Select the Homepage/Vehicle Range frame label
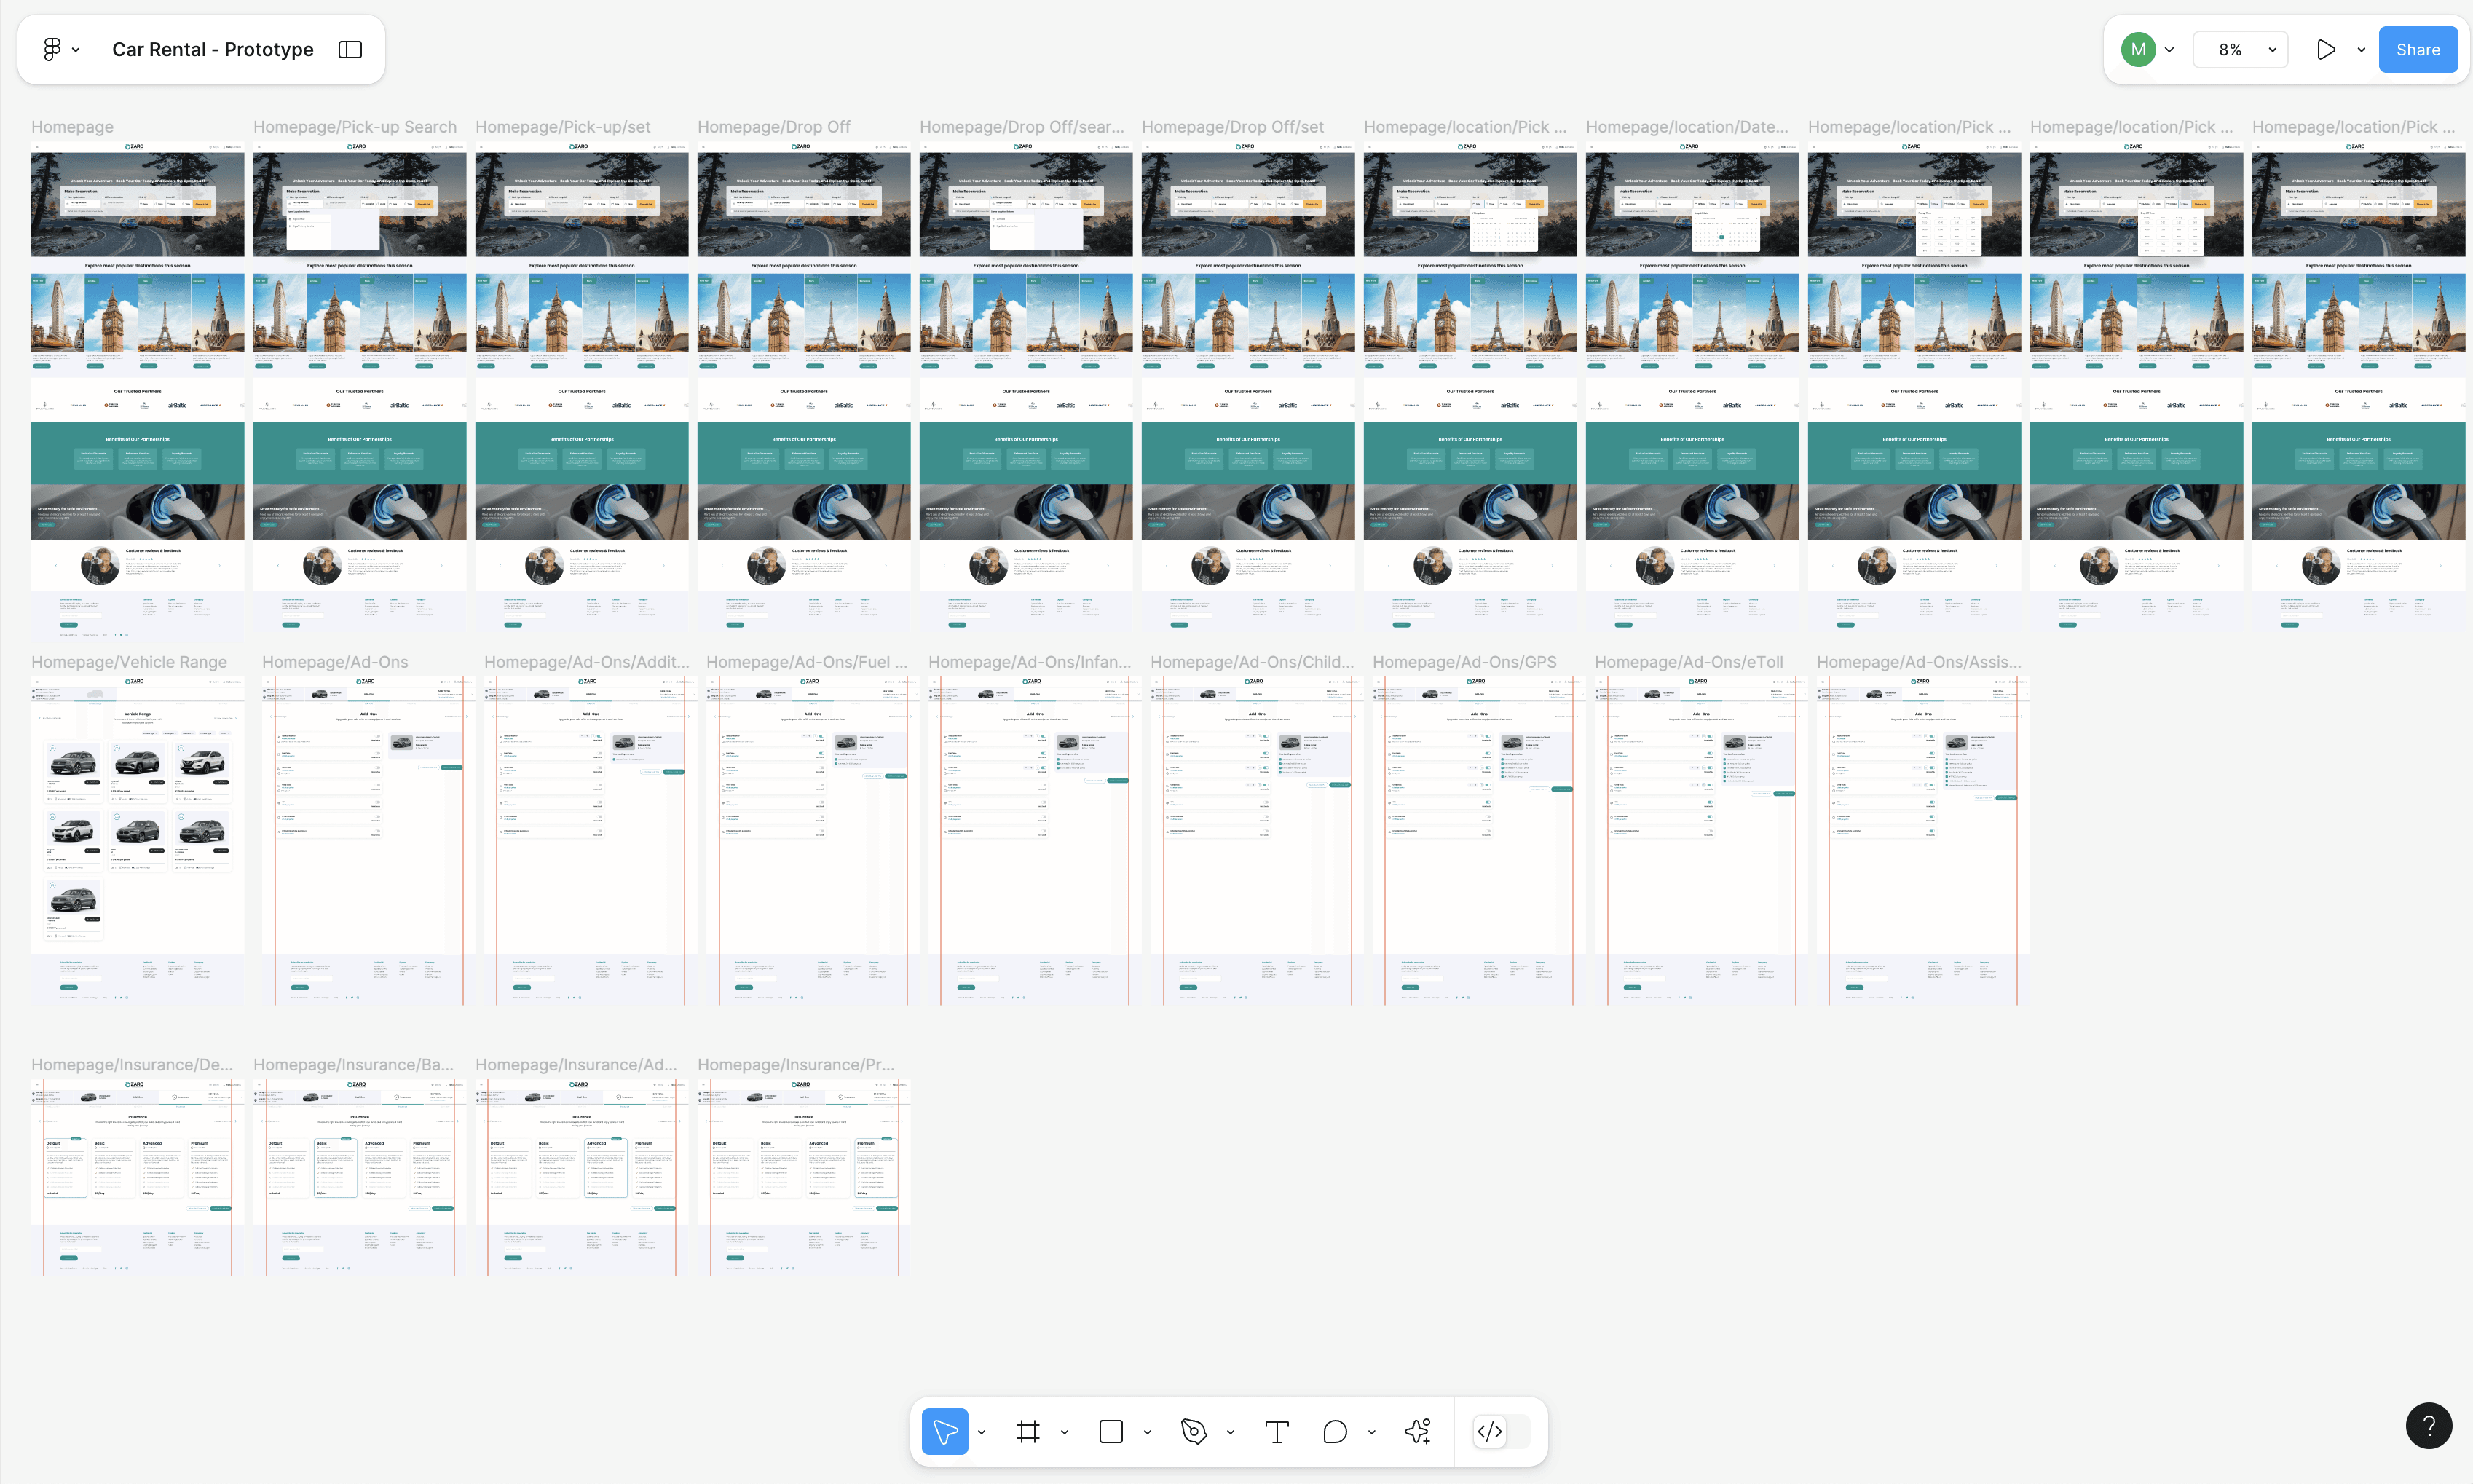Screen dimensions: 2473x1484 click(129, 662)
